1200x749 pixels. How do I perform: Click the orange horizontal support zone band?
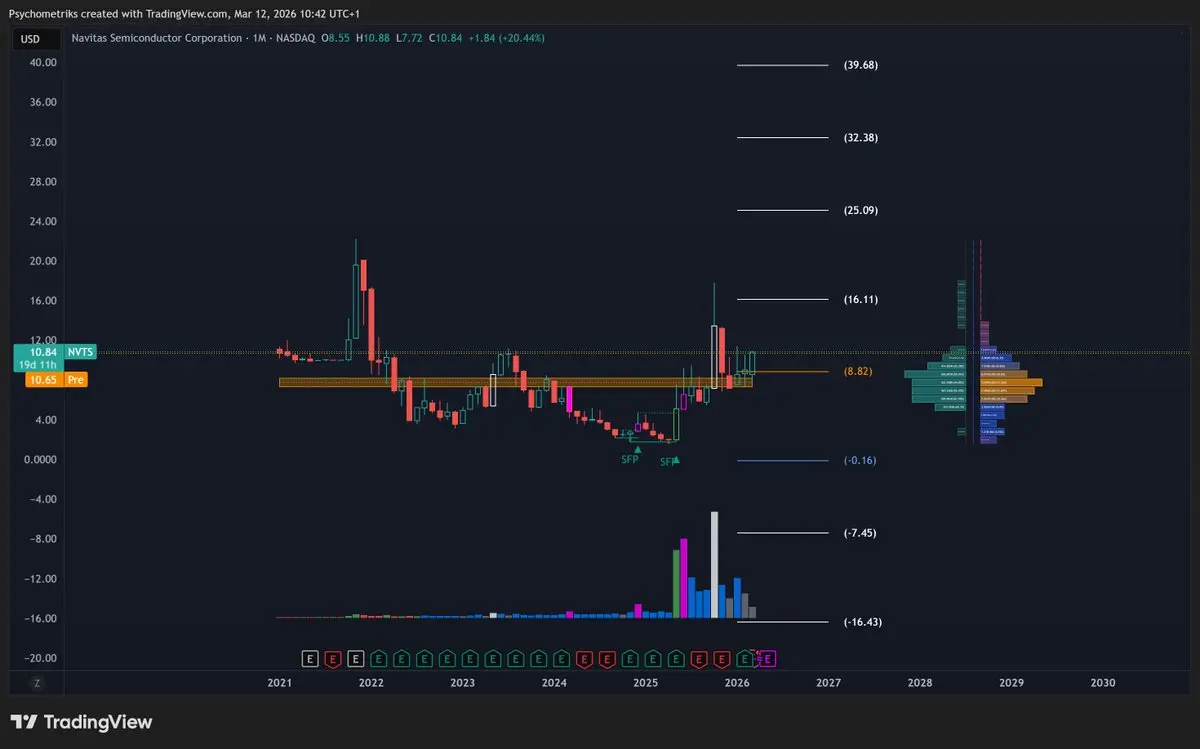pos(515,382)
